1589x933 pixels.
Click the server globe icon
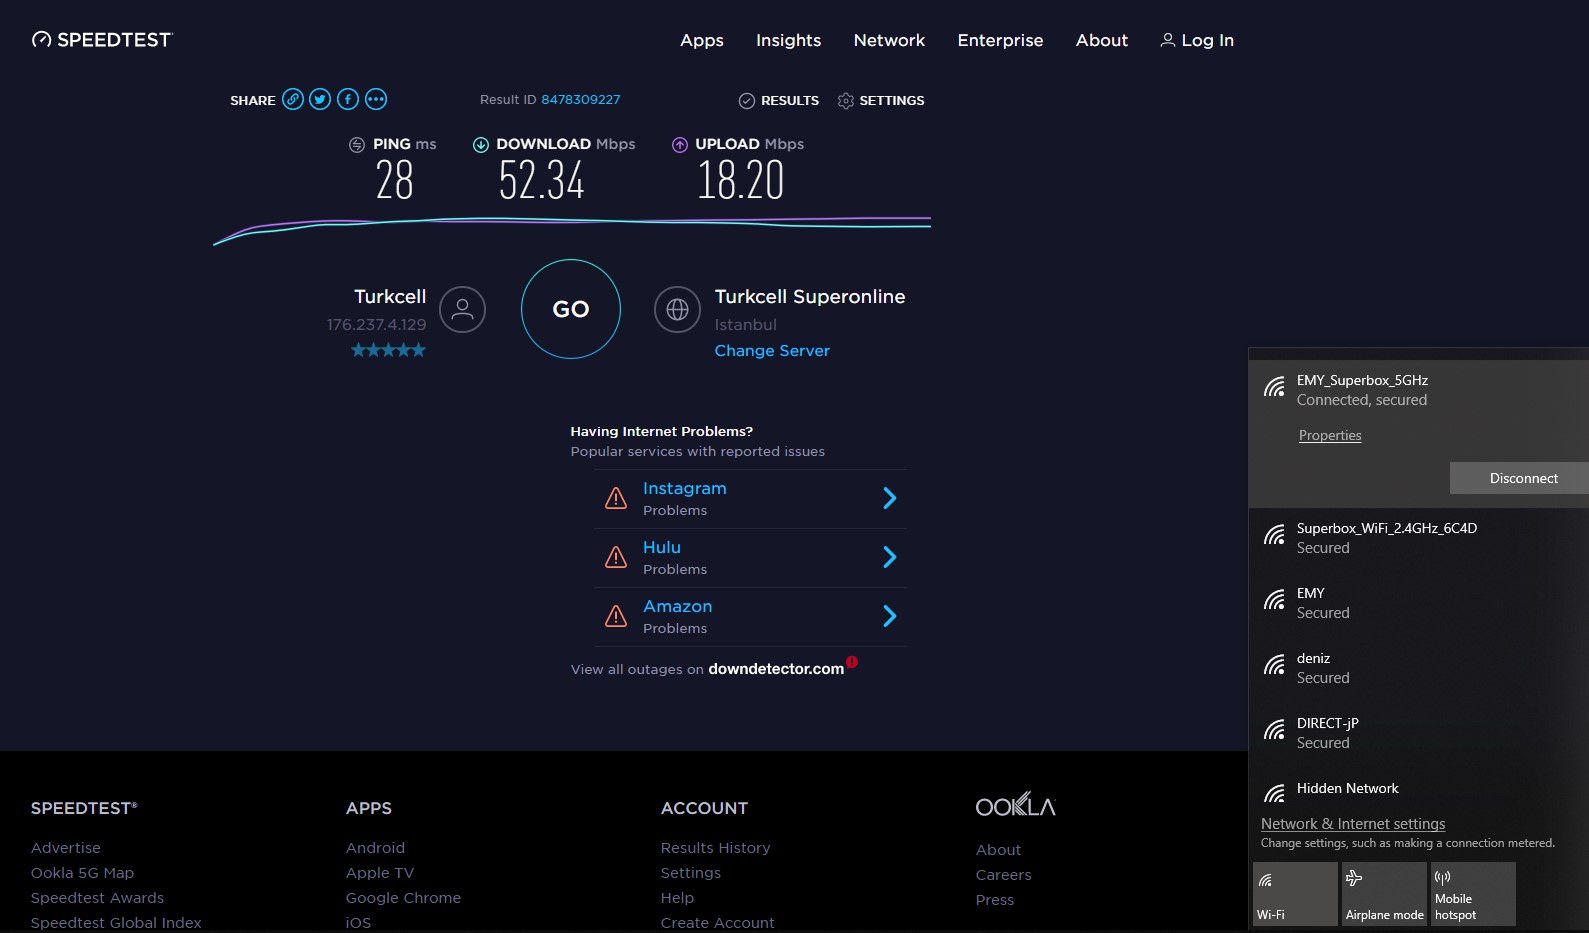pos(678,309)
